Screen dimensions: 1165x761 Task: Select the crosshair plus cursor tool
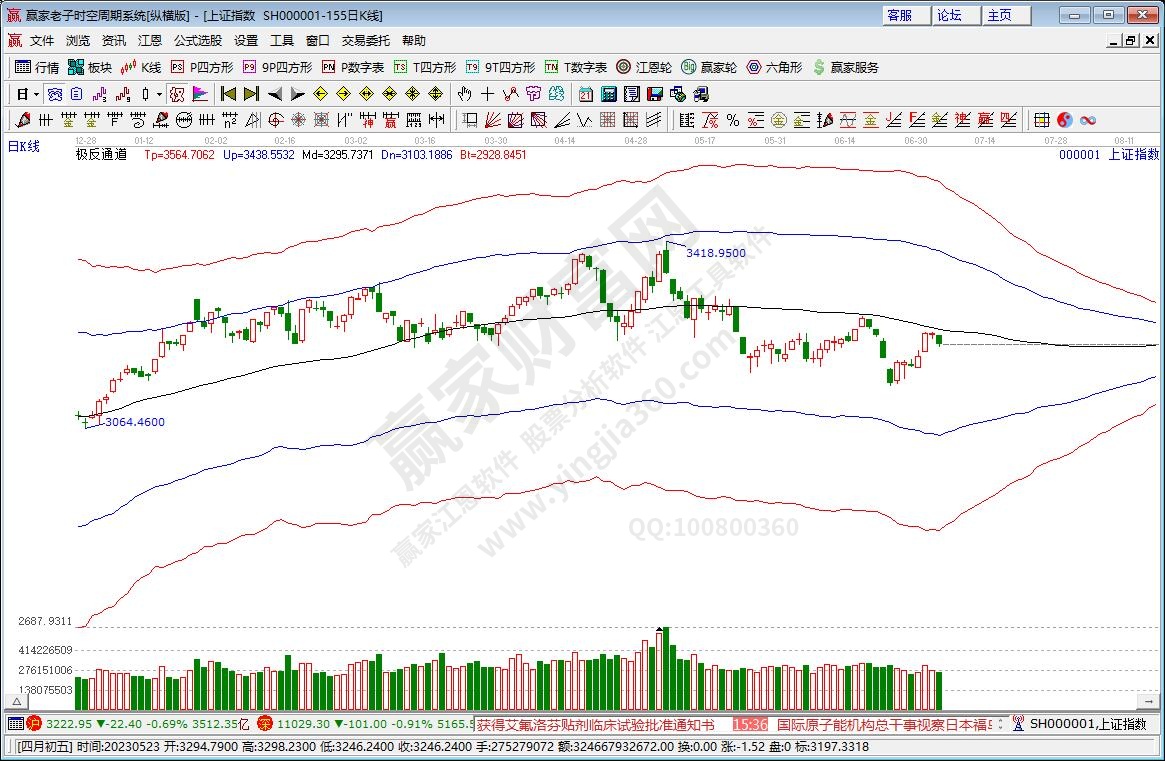pos(487,94)
